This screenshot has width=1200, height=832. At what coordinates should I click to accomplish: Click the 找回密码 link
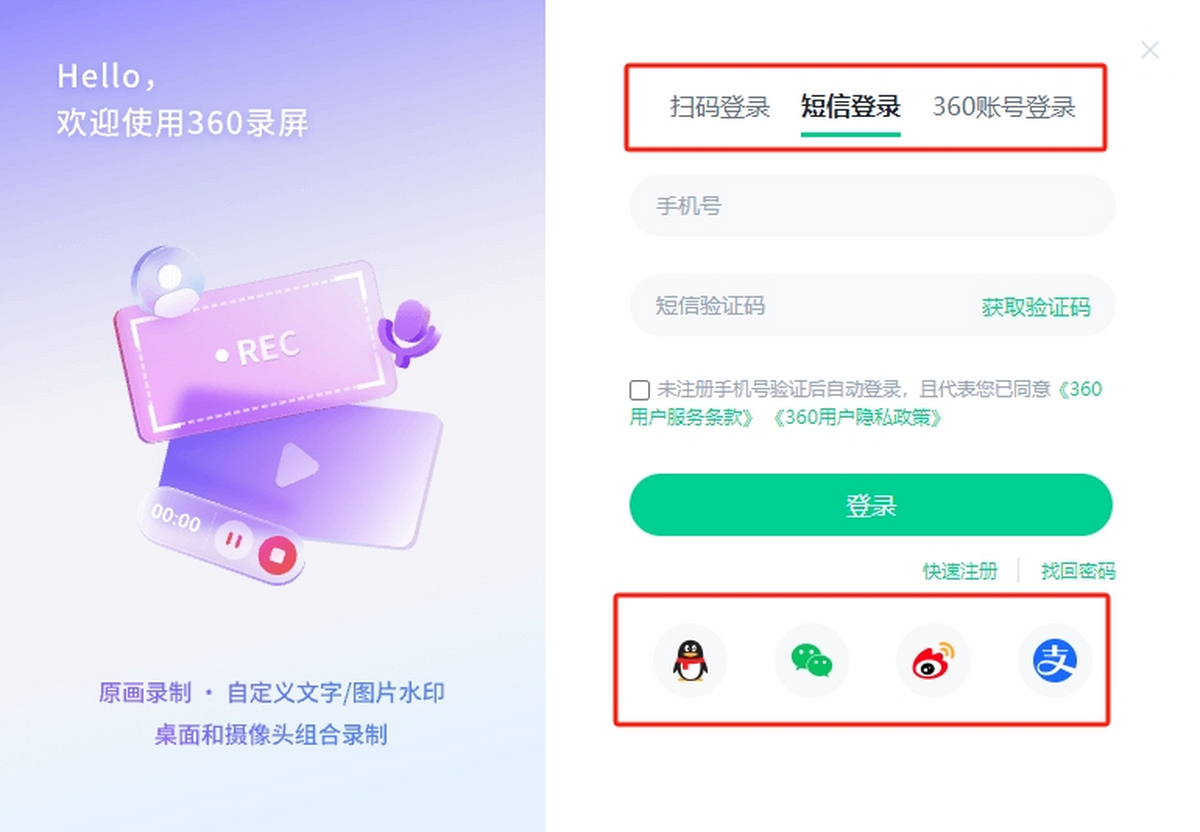coord(1078,571)
